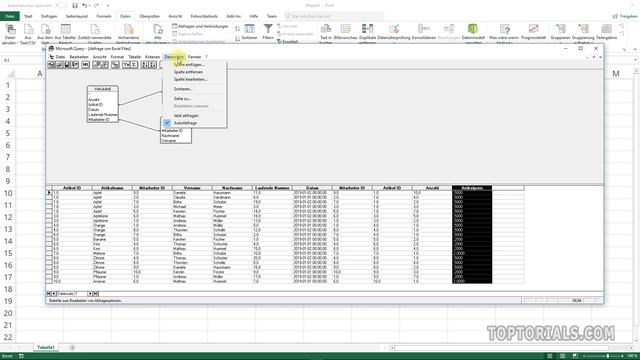Click Duplikate entfernen icon in Excel ribbon
The height and width of the screenshot is (360, 640).
pos(367,29)
